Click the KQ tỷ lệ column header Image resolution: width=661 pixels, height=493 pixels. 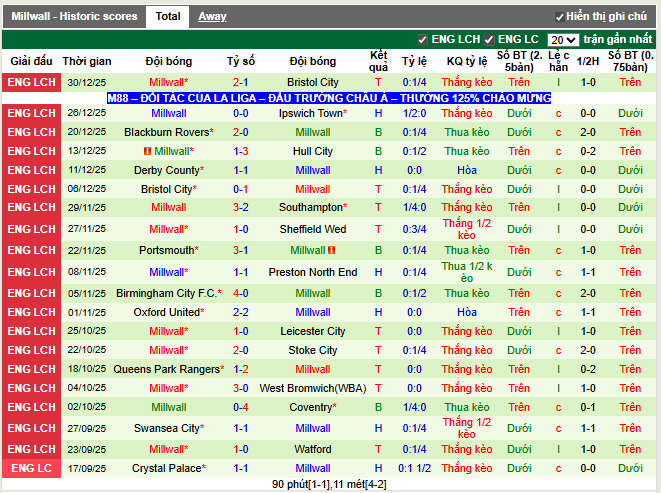pos(467,62)
